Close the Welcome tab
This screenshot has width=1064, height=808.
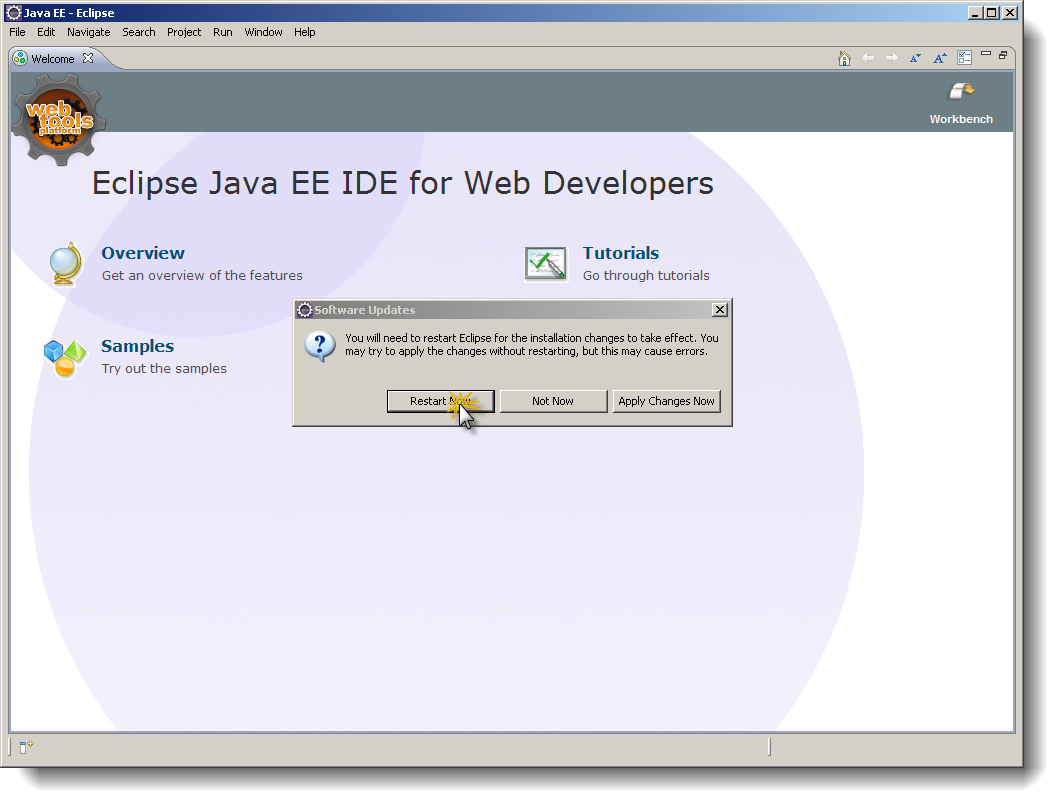88,58
